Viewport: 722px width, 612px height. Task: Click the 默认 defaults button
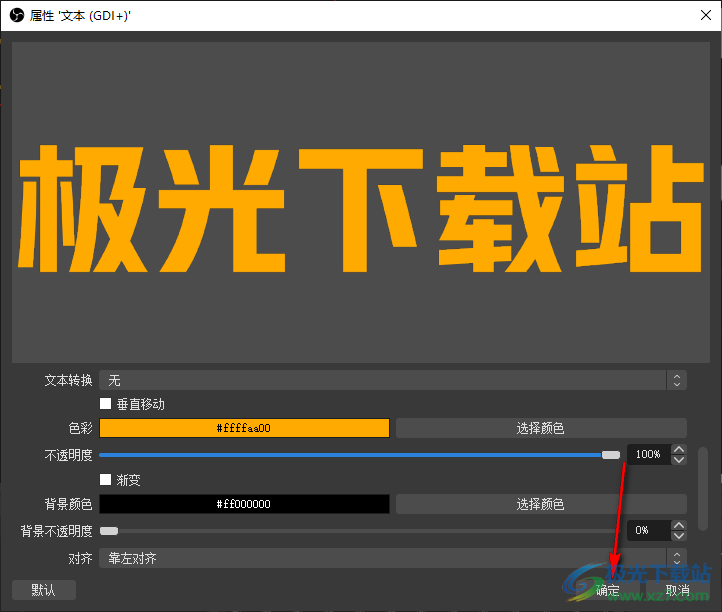coord(44,590)
